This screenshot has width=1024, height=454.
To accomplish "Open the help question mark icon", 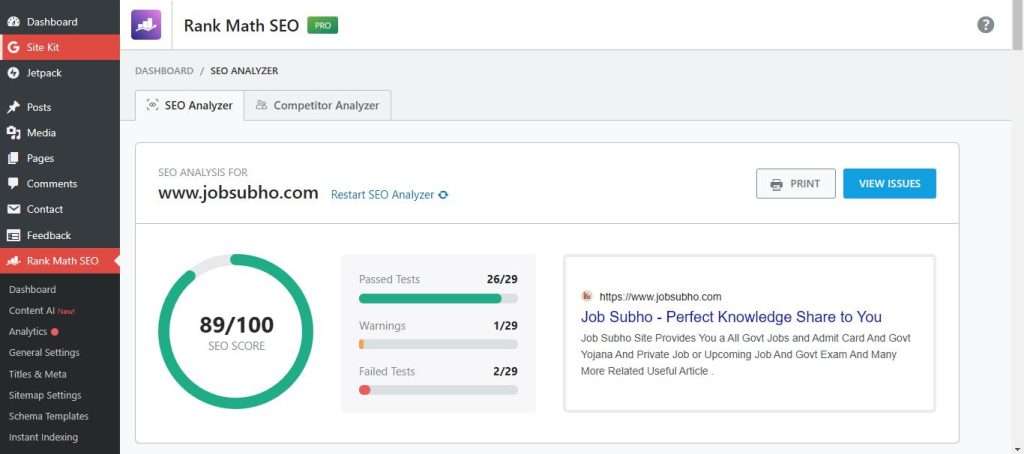I will [985, 25].
